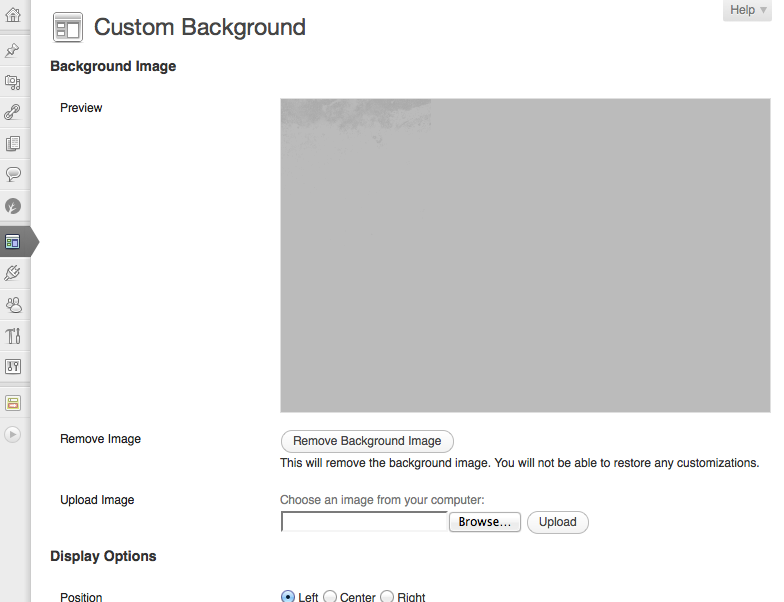This screenshot has height=602, width=784.
Task: Open the Dashboard home icon
Action: tap(13, 14)
